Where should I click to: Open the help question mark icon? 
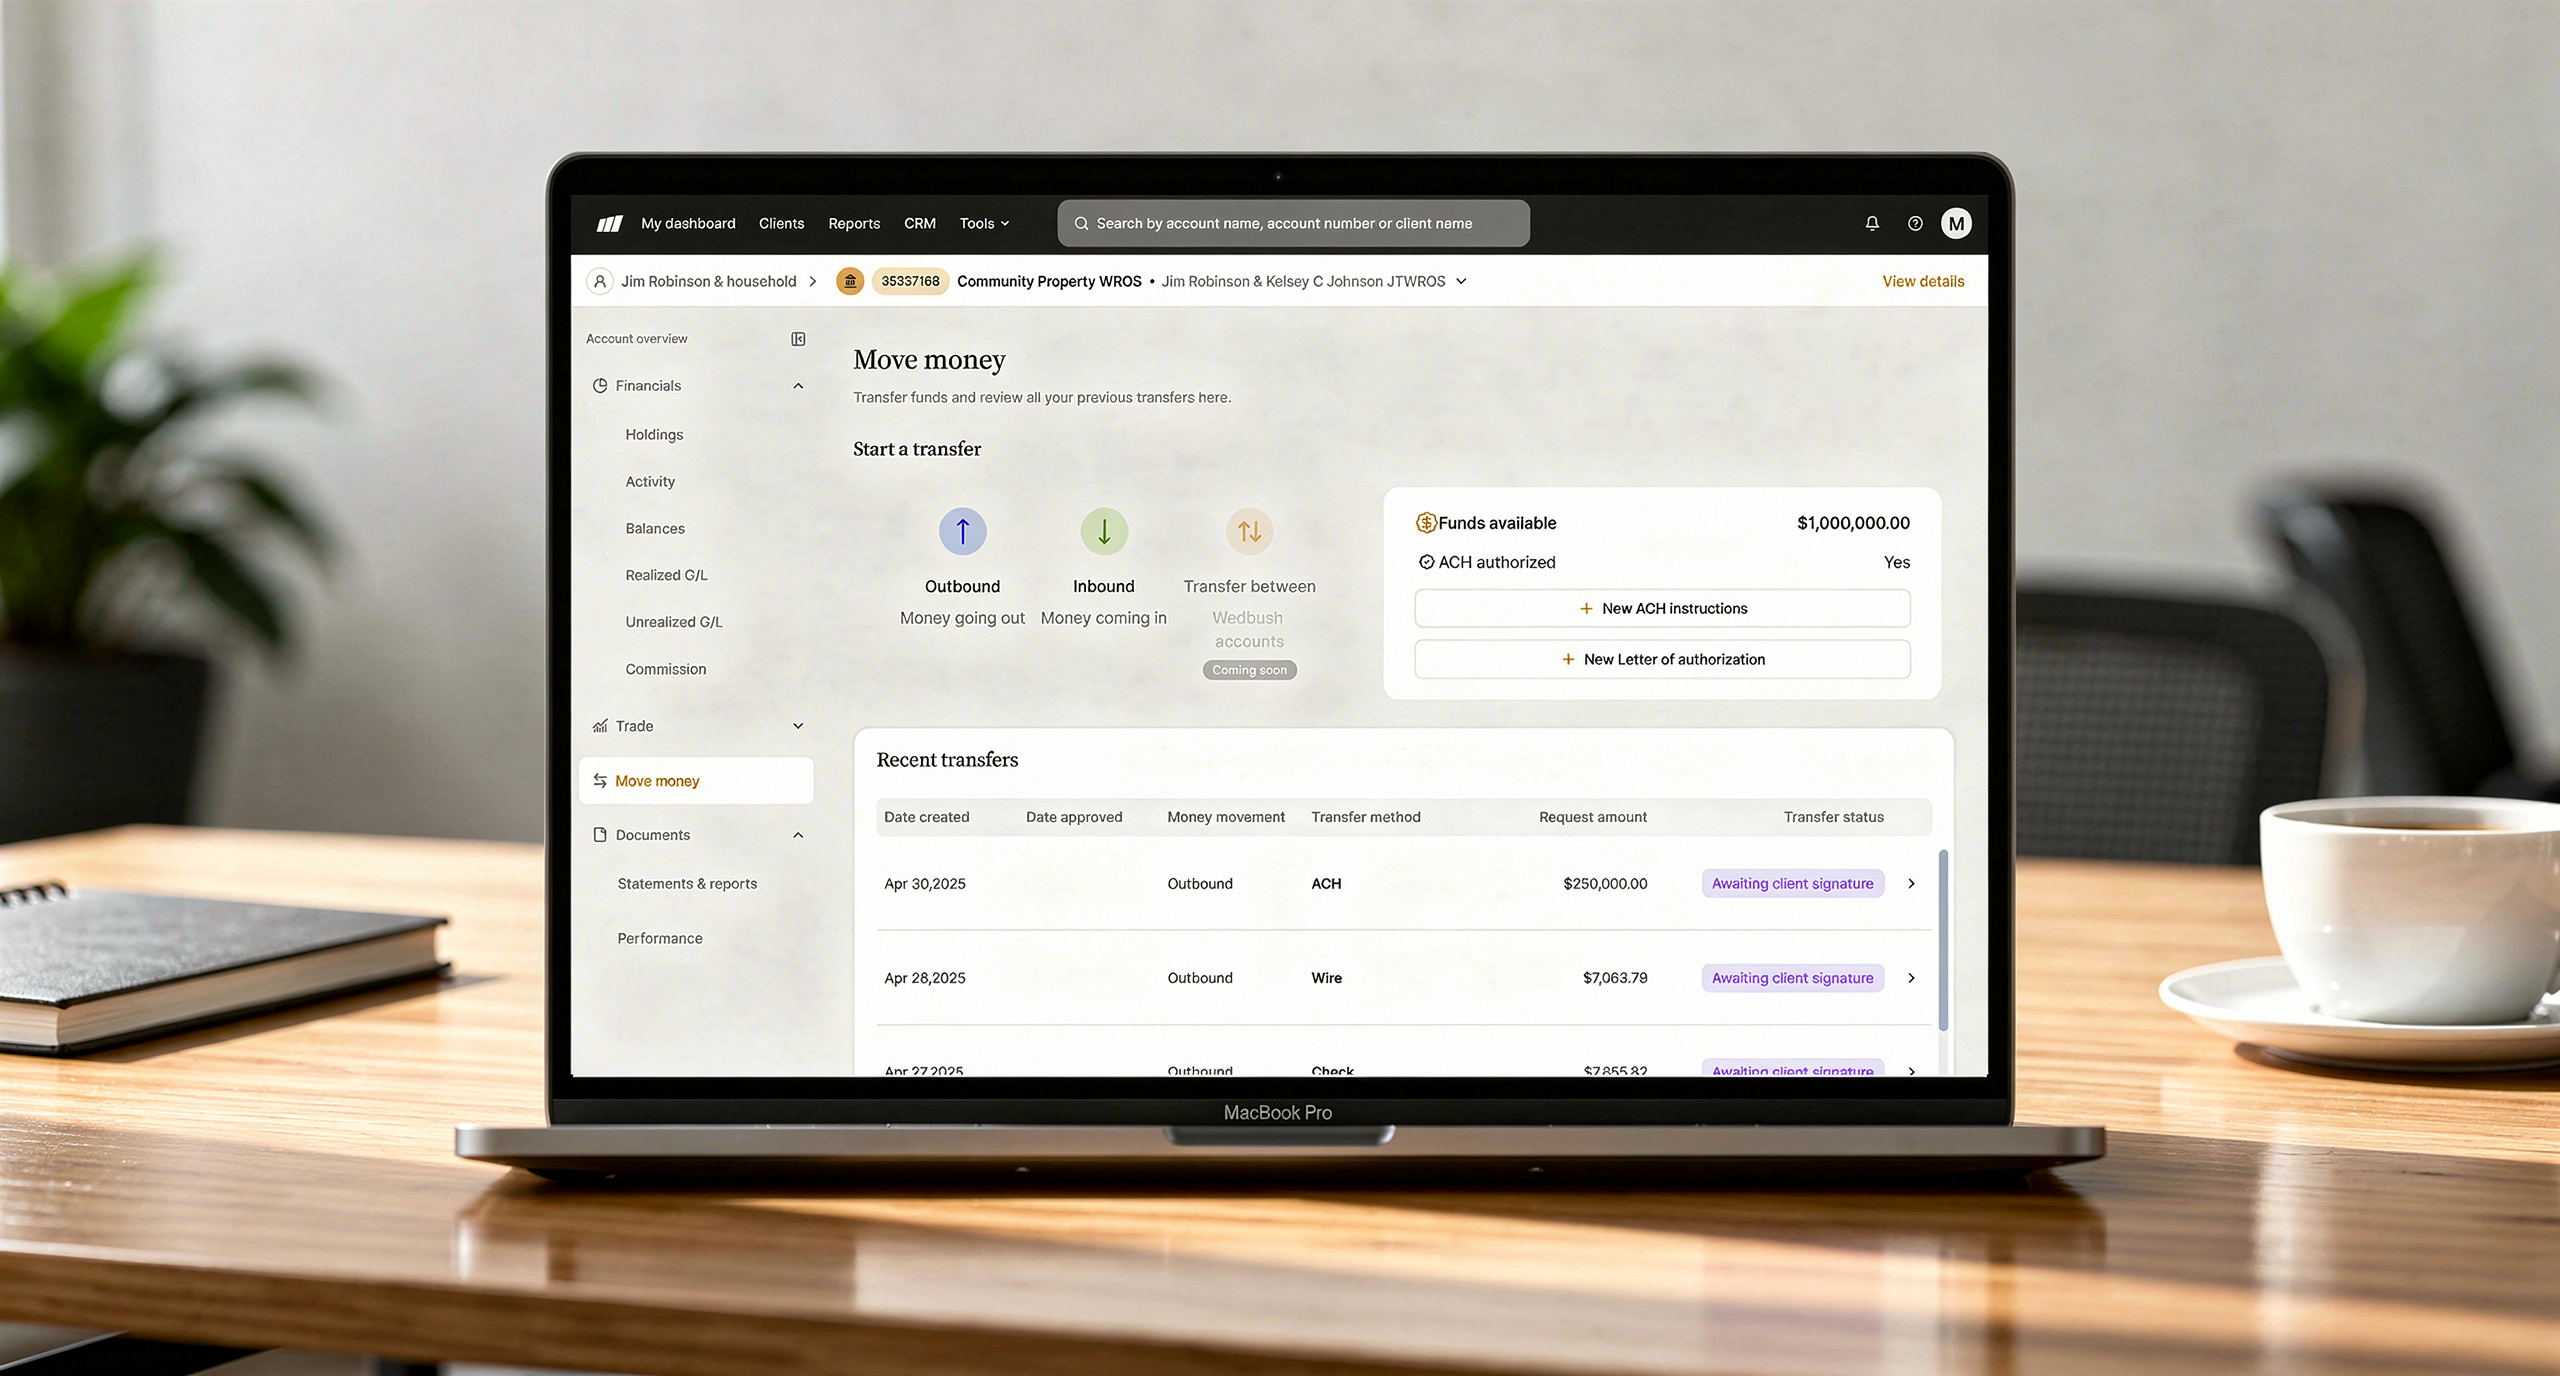1915,223
